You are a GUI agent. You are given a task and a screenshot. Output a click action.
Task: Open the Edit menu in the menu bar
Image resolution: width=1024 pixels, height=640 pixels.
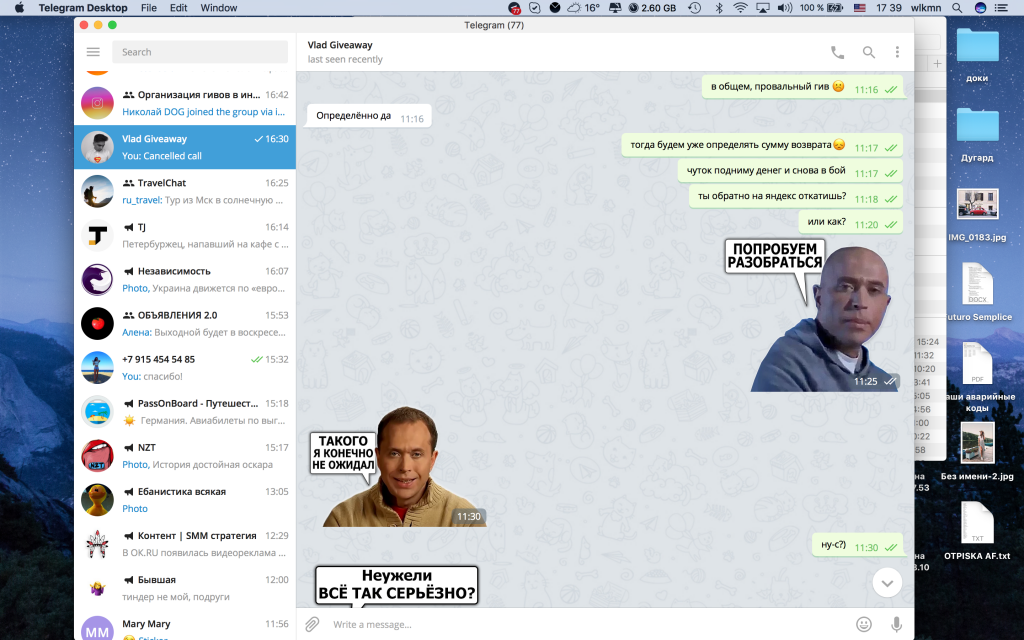pyautogui.click(x=178, y=8)
